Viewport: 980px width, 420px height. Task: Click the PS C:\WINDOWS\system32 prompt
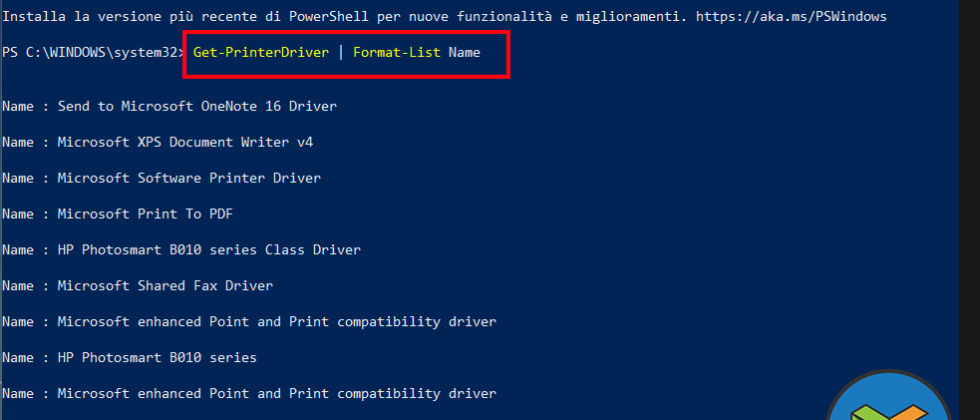click(x=92, y=52)
